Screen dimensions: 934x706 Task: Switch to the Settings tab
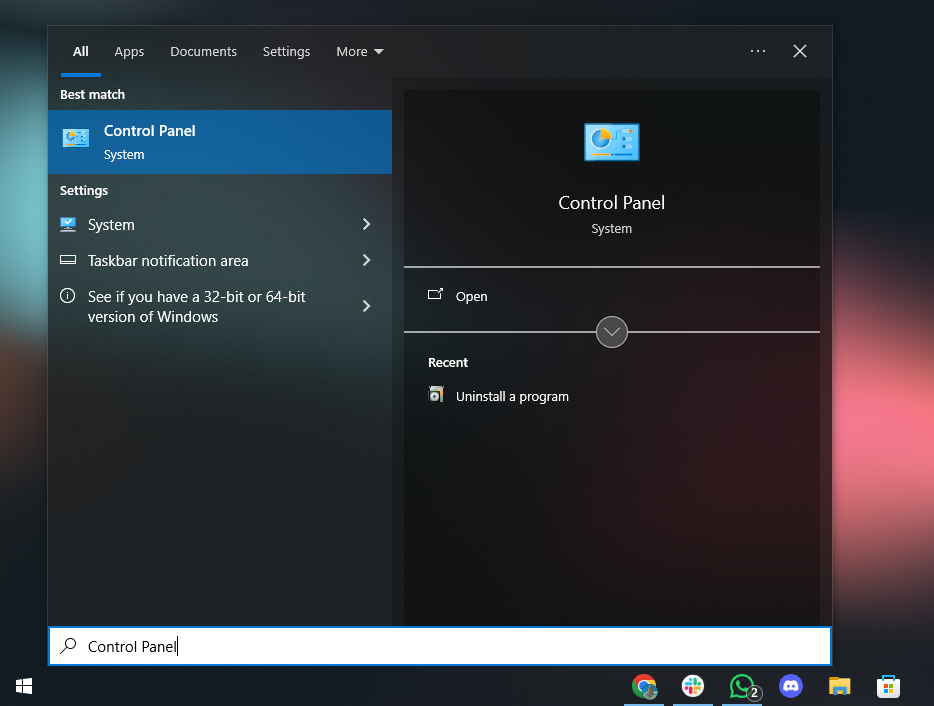point(286,52)
